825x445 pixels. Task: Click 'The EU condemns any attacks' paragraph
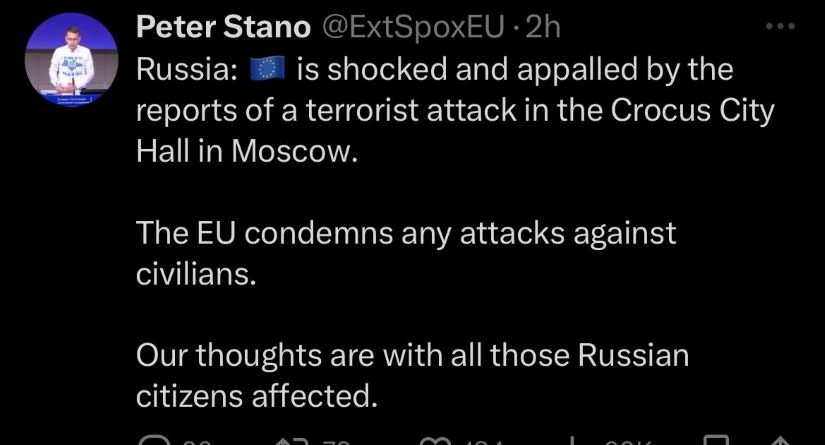tap(406, 233)
